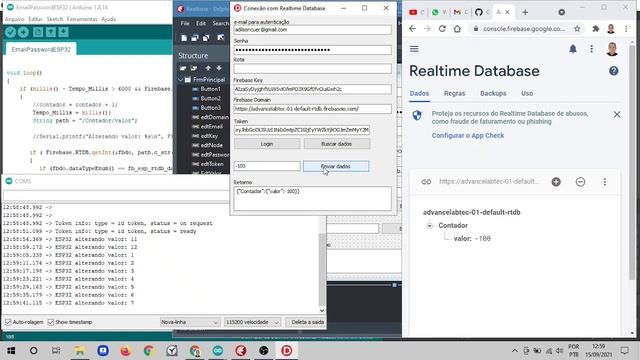
Task: Click the Buscar dados button
Action: (x=336, y=144)
